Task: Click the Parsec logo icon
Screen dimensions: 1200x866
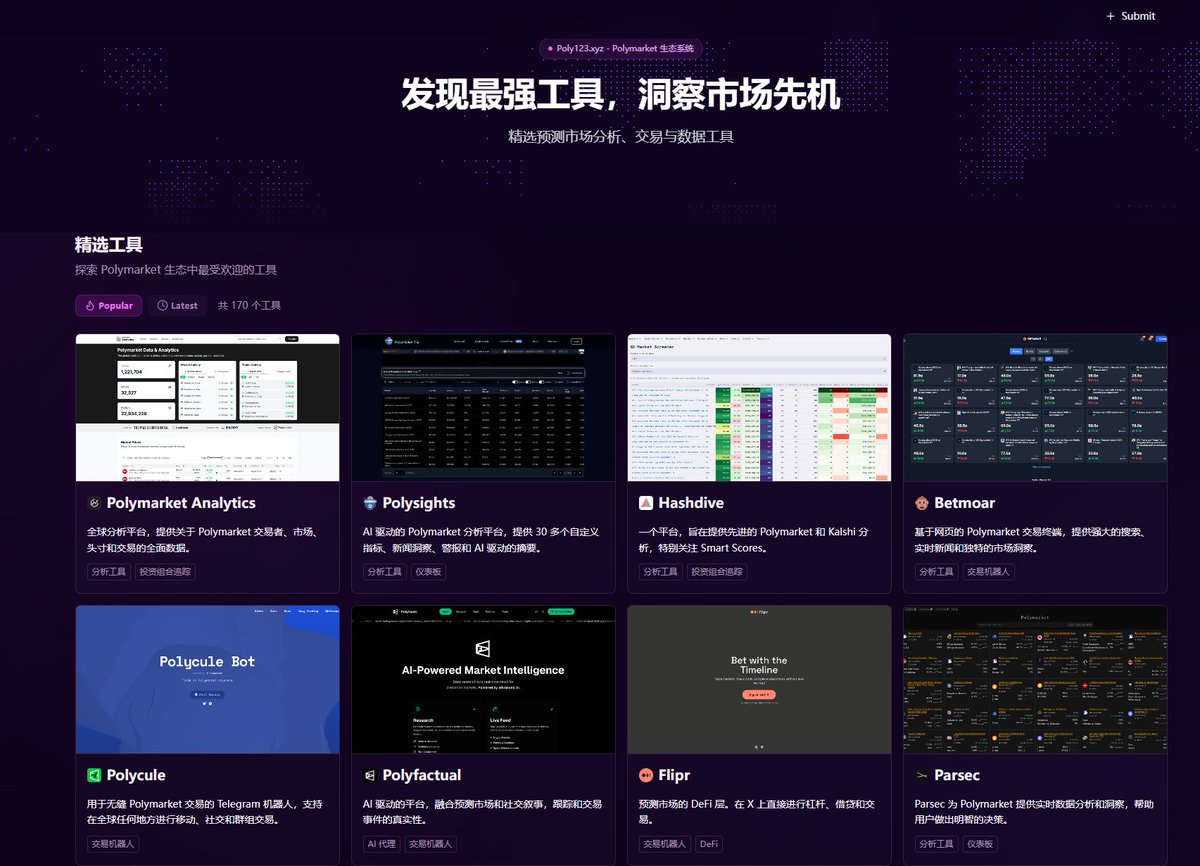Action: pos(922,775)
